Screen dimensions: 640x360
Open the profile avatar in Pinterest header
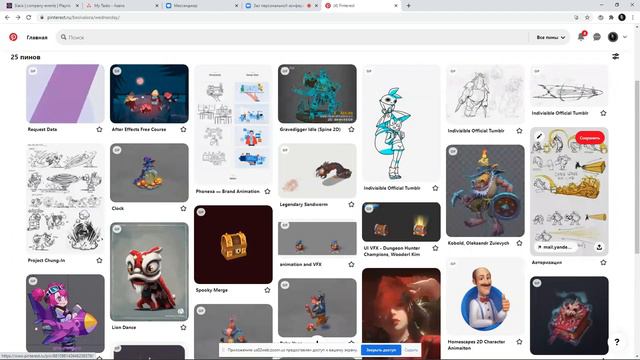click(x=613, y=37)
